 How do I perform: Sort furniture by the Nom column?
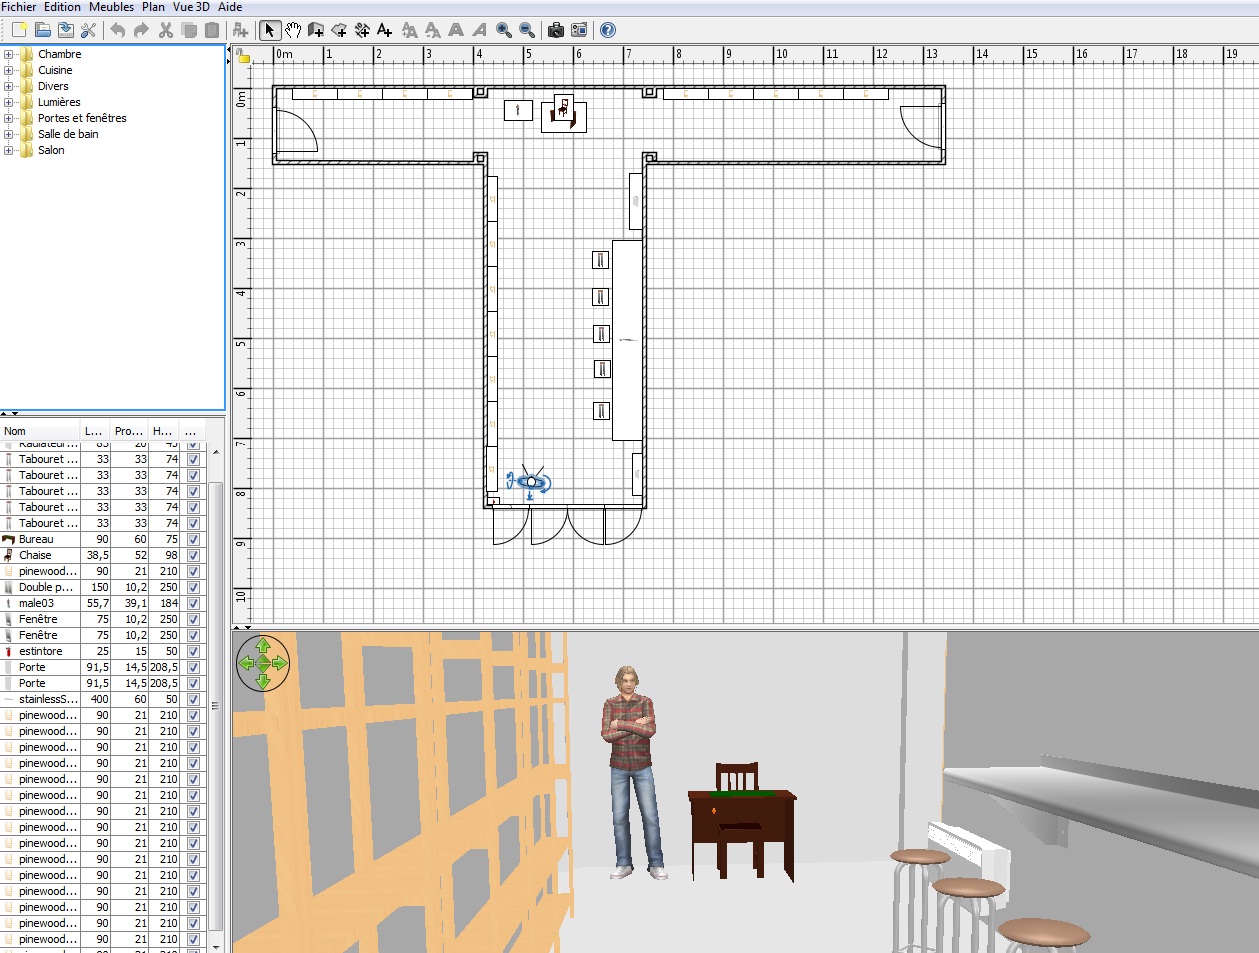40,431
